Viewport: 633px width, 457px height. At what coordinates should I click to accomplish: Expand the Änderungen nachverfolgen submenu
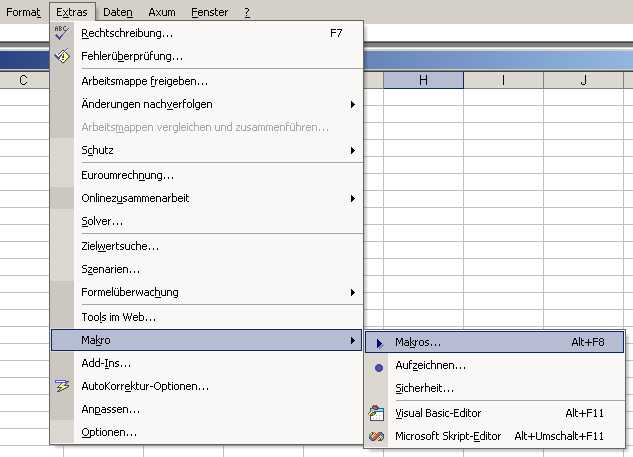point(353,104)
